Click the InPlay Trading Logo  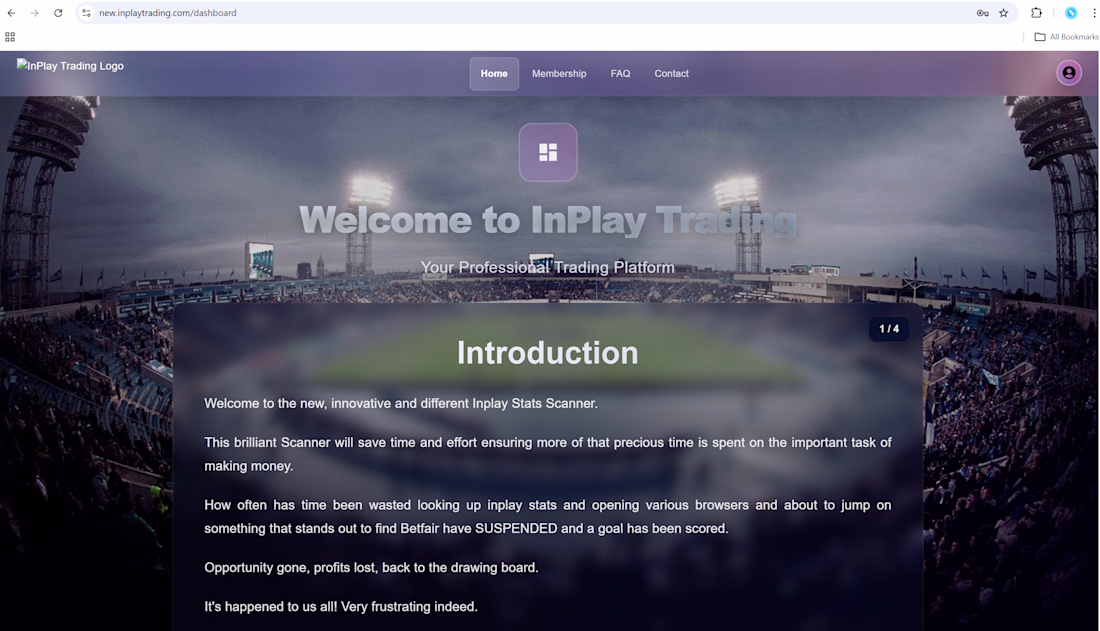(x=70, y=65)
